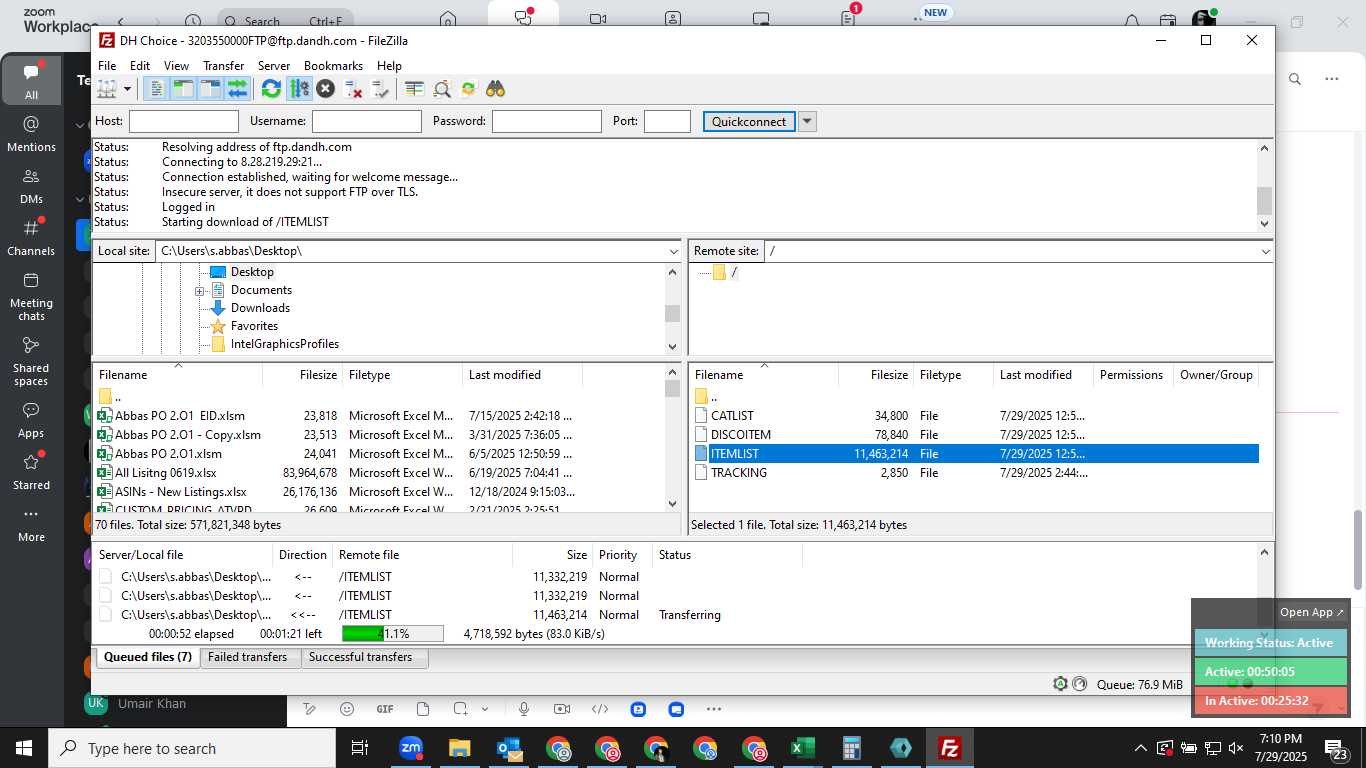Cancel the current operation with the X icon
Viewport: 1366px width, 768px height.
tap(325, 89)
